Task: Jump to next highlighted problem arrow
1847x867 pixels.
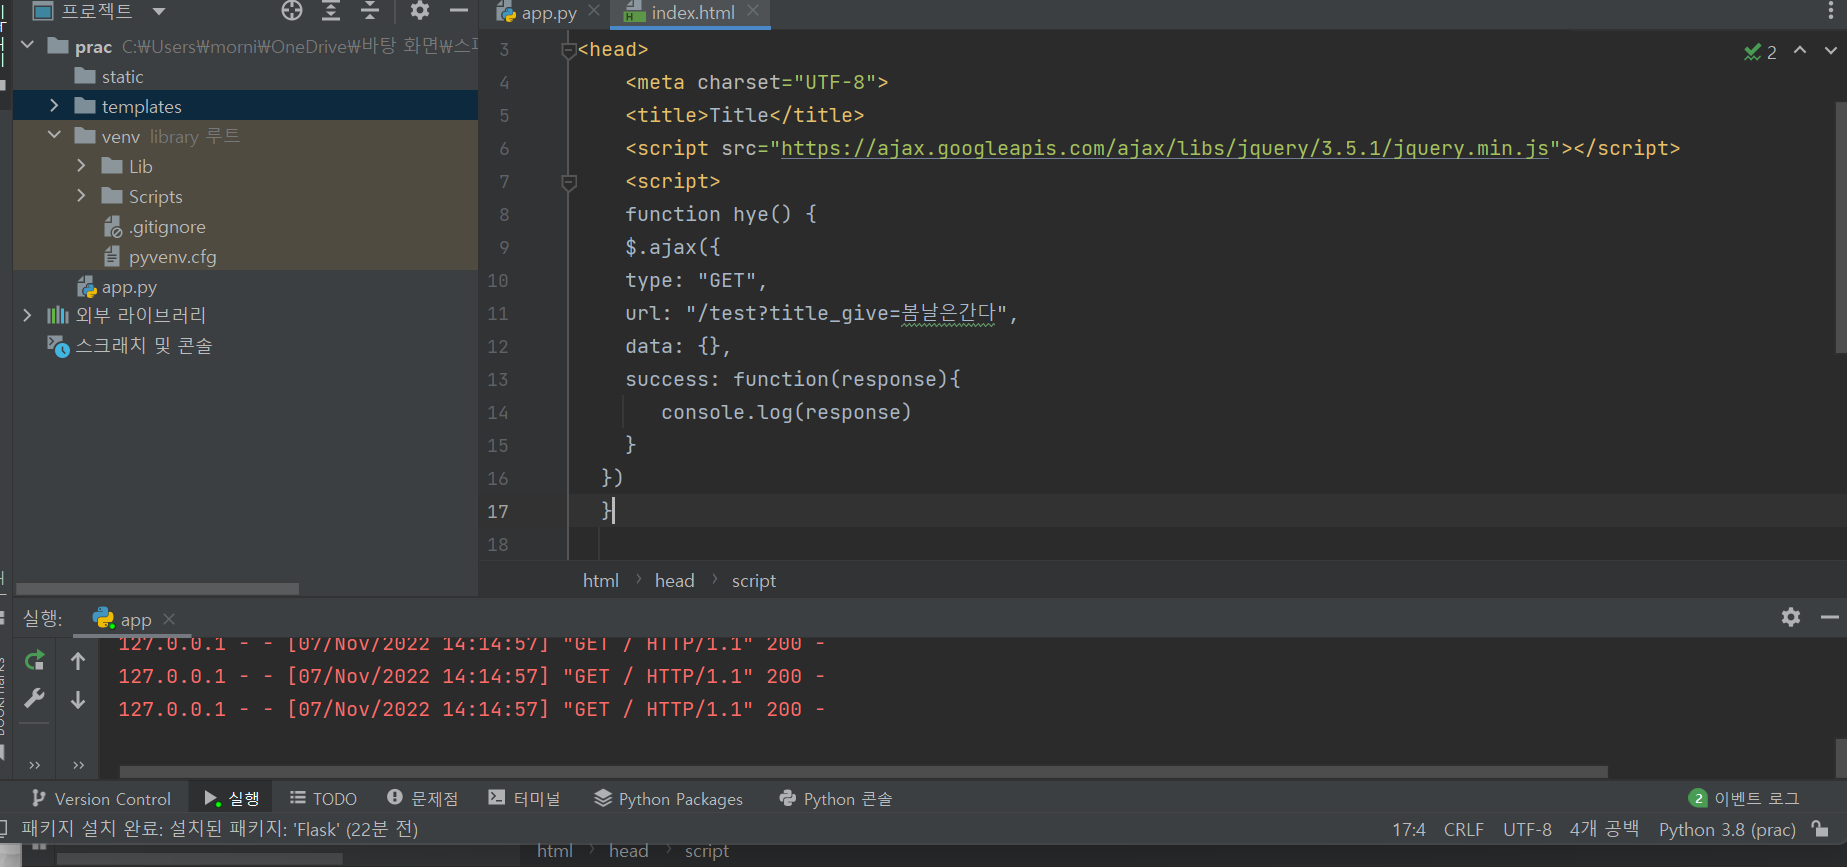Action: 1831,50
